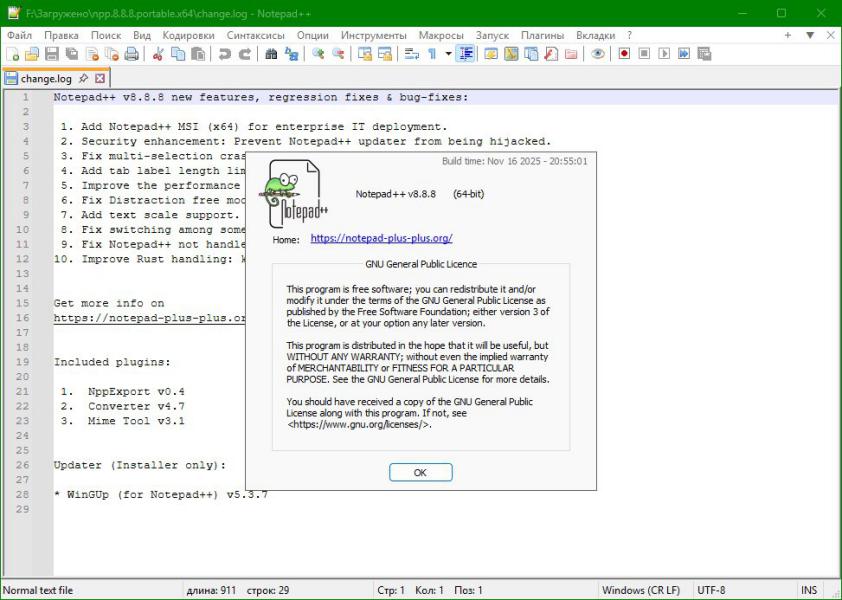Click the Undo arrow icon

point(225,54)
